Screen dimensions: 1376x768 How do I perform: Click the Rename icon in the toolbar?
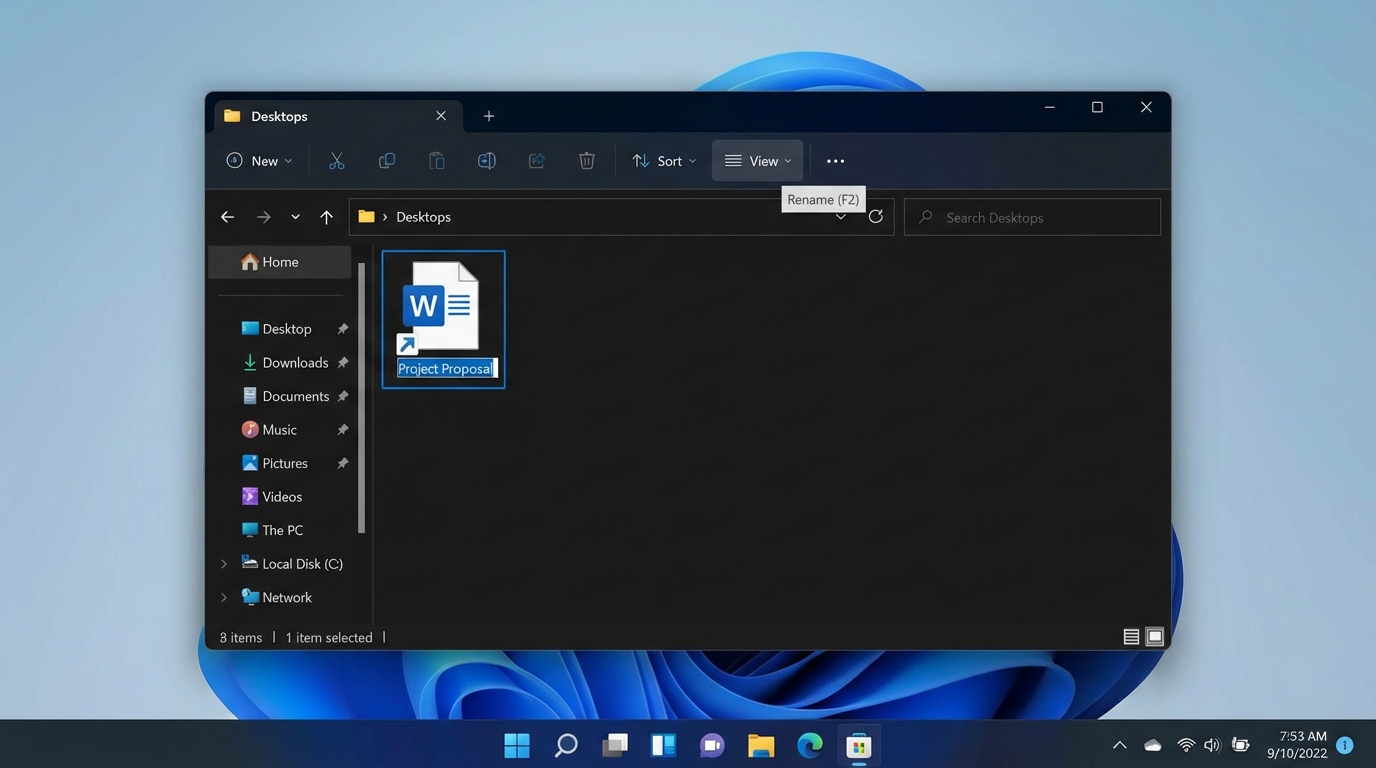click(x=486, y=160)
